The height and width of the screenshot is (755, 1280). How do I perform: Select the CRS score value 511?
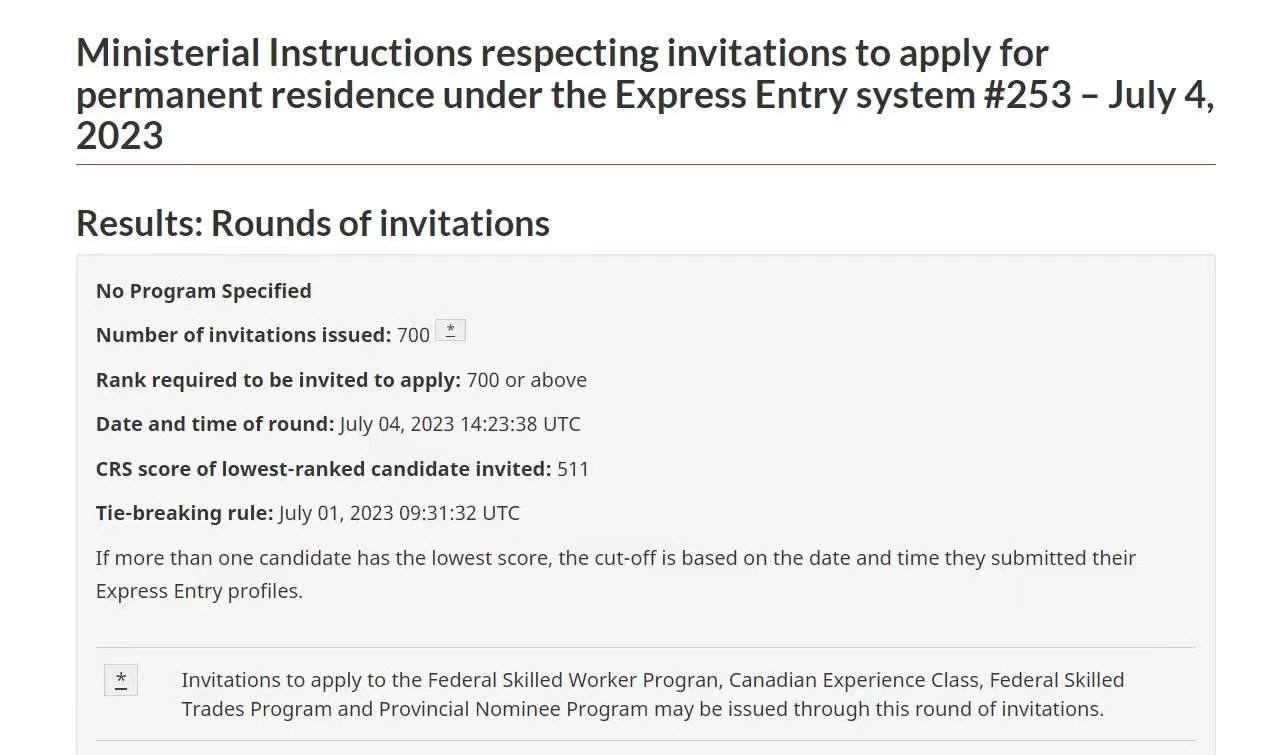(573, 469)
